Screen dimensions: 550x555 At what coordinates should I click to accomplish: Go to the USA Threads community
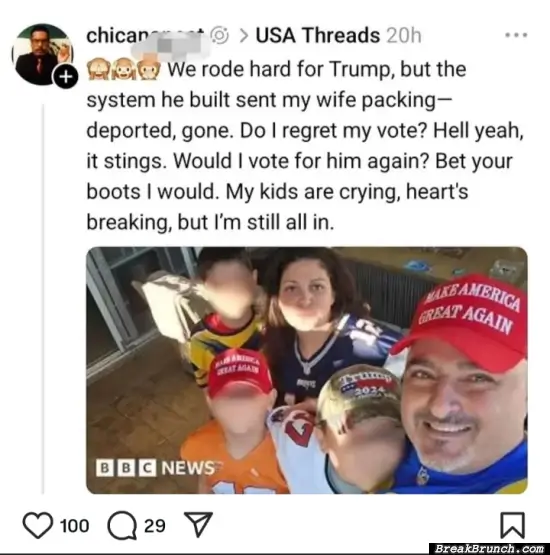click(x=318, y=35)
